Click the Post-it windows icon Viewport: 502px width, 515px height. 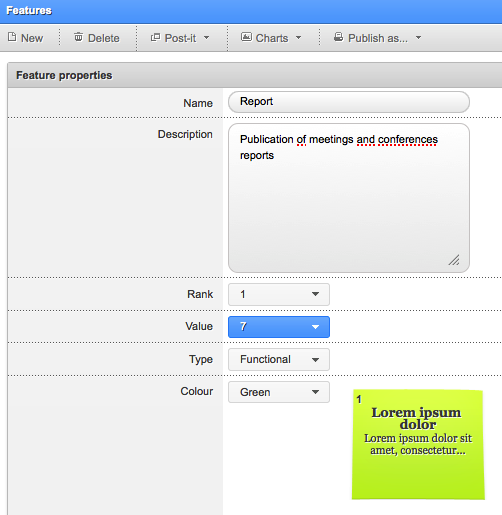pos(155,37)
